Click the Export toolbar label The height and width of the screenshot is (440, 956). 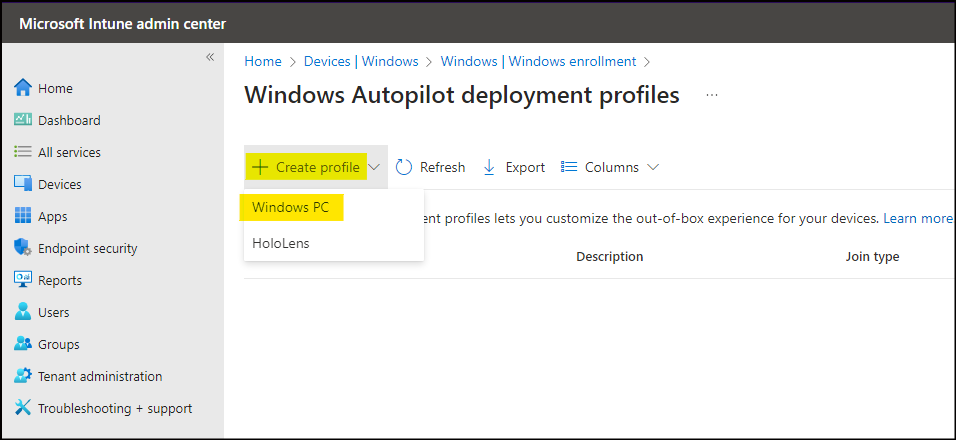point(525,167)
